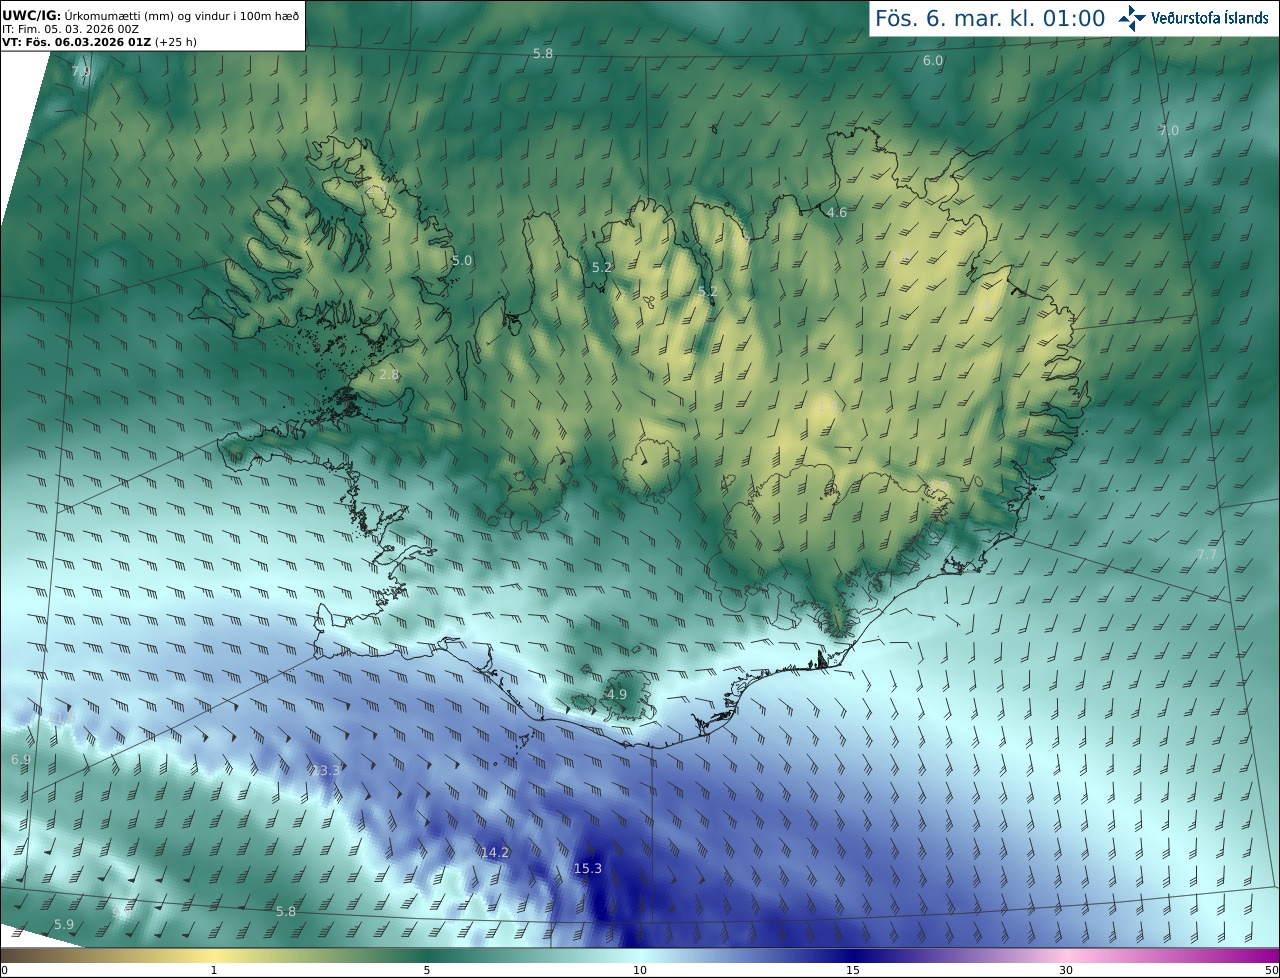This screenshot has height=978, width=1280.
Task: Click the IT: Fim. 05. 03. 2026 00Z line
Action: (x=70, y=29)
